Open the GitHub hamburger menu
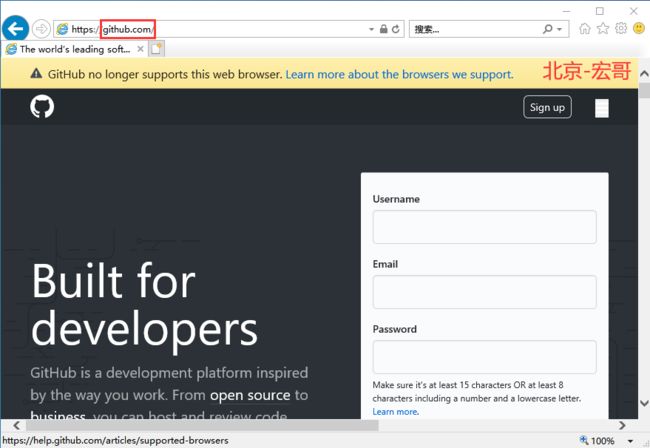Viewport: 650px width, 448px height. click(601, 108)
